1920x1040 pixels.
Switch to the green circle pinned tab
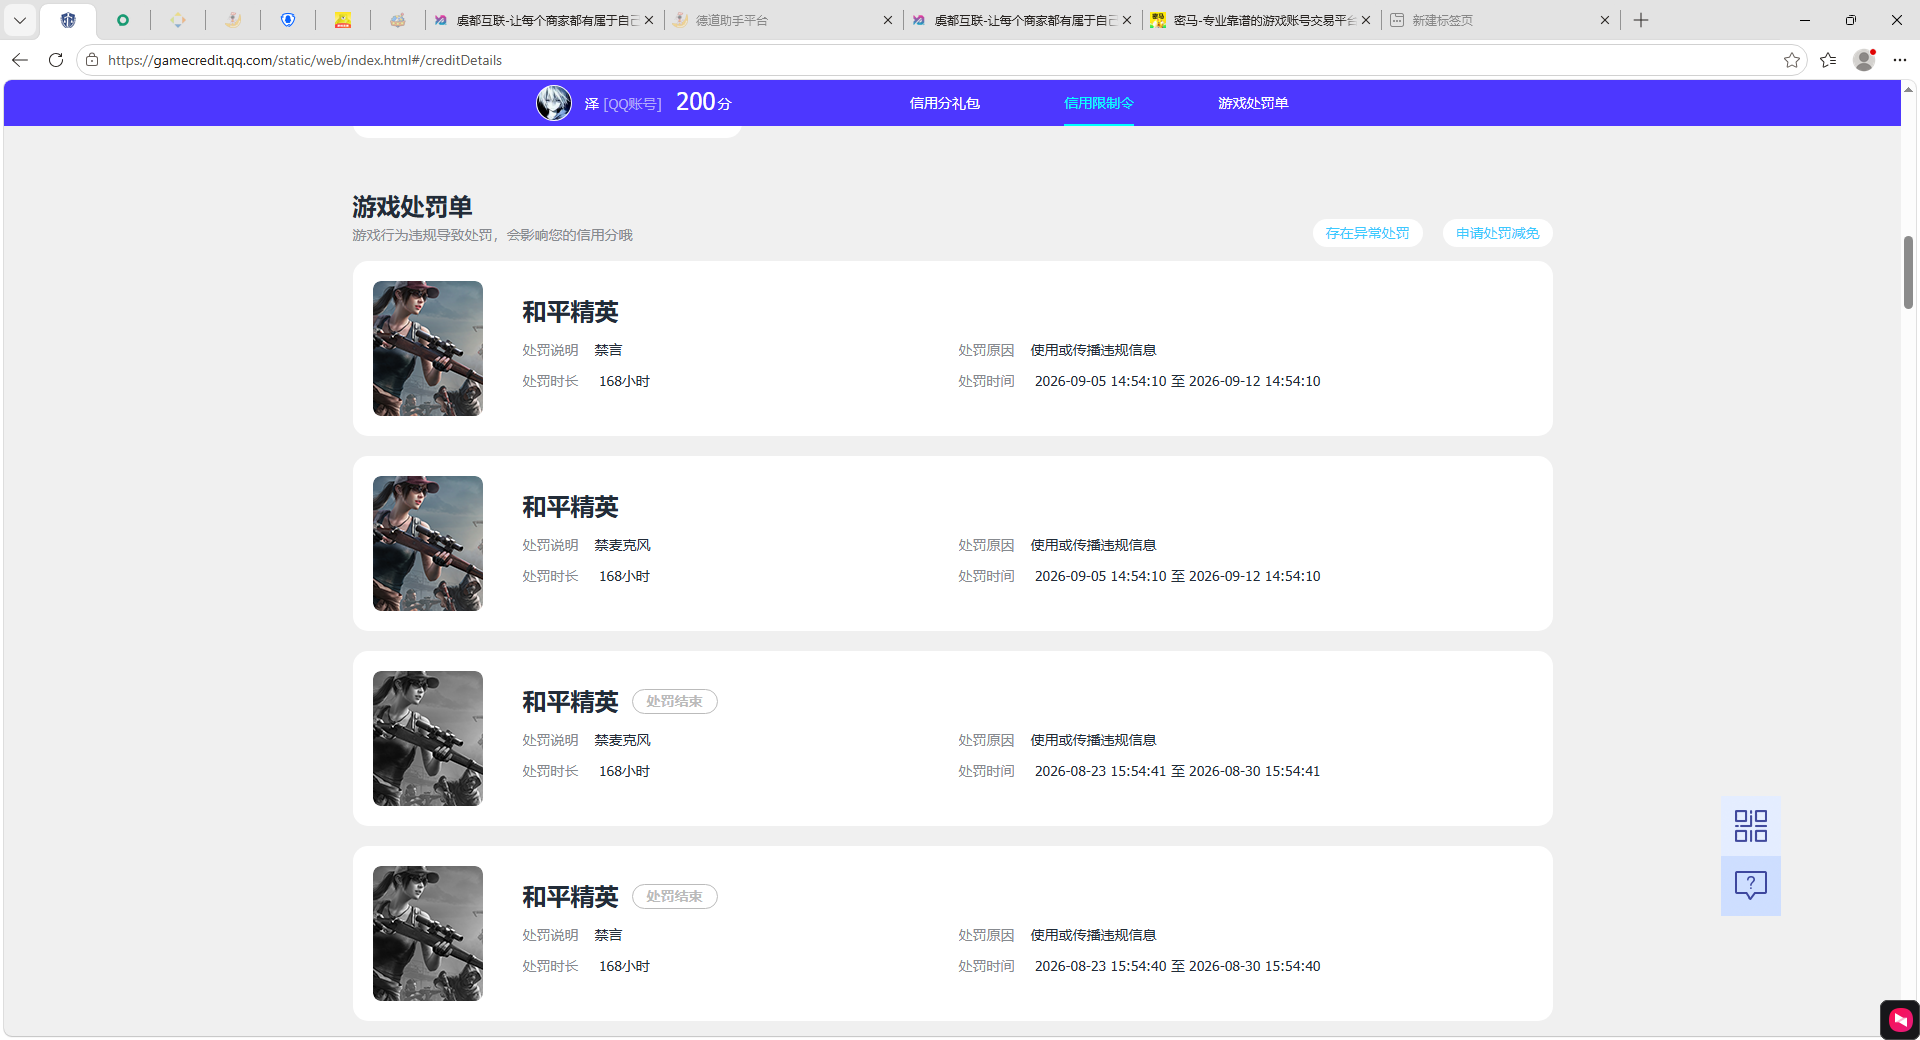coord(123,20)
